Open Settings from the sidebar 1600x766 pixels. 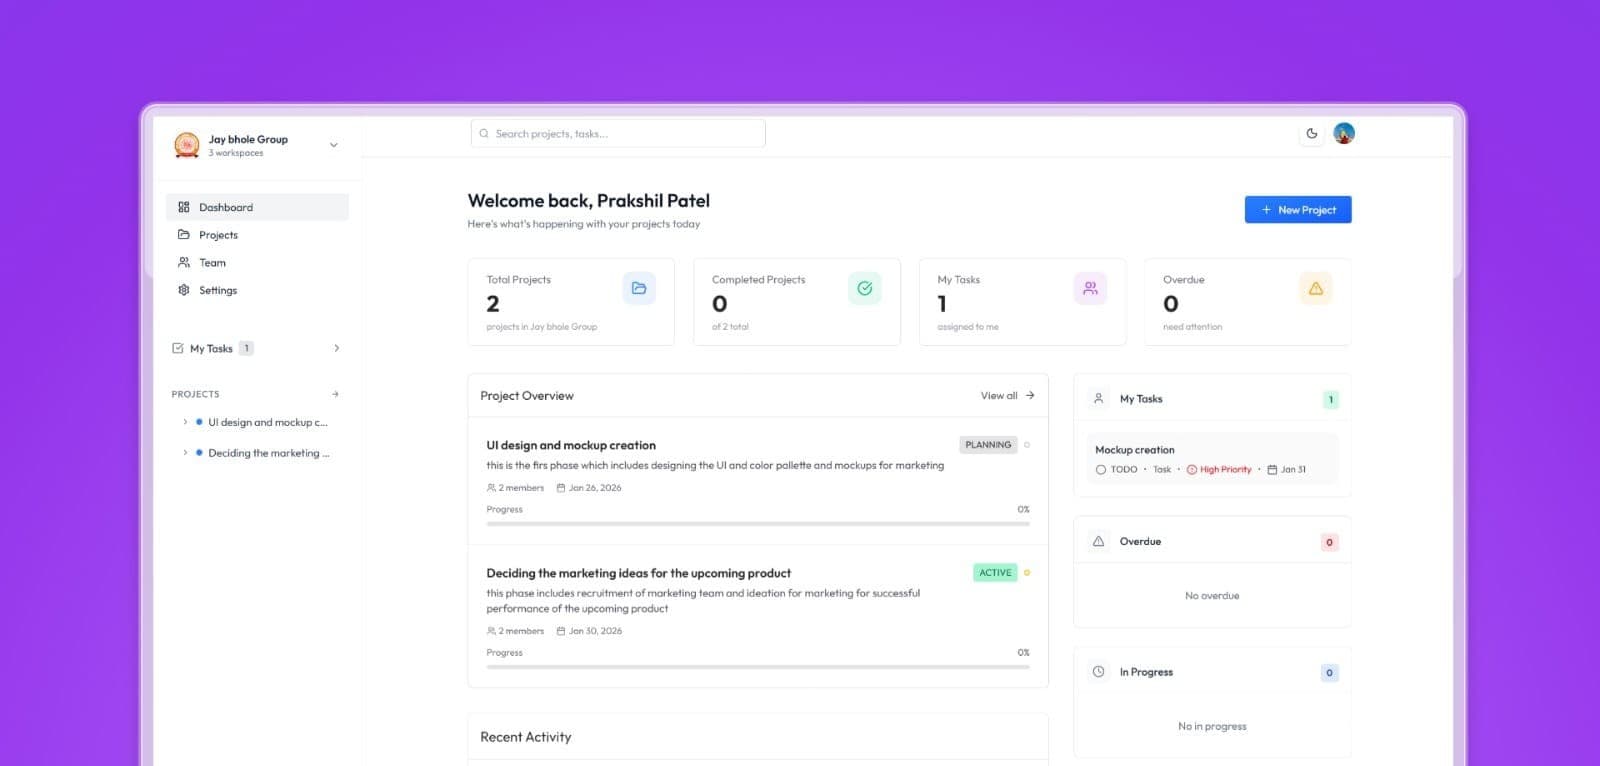[257, 290]
